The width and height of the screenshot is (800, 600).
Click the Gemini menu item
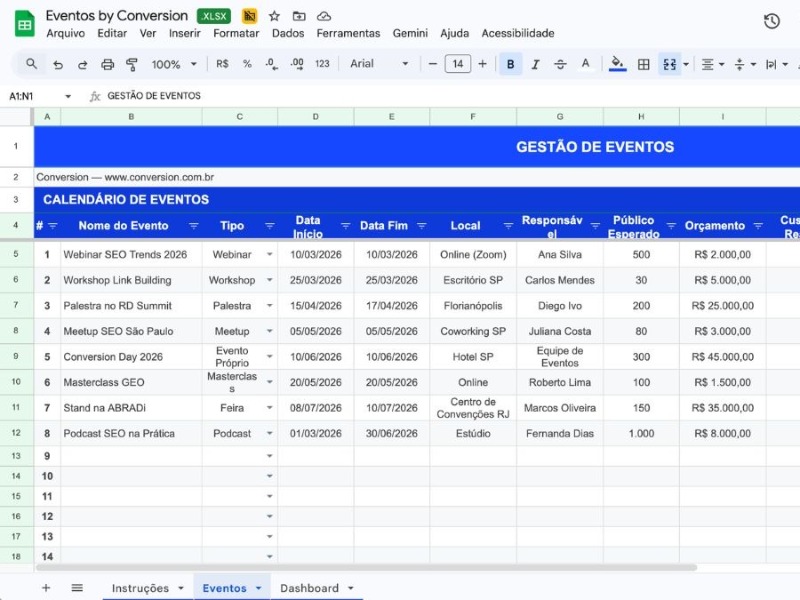point(410,33)
